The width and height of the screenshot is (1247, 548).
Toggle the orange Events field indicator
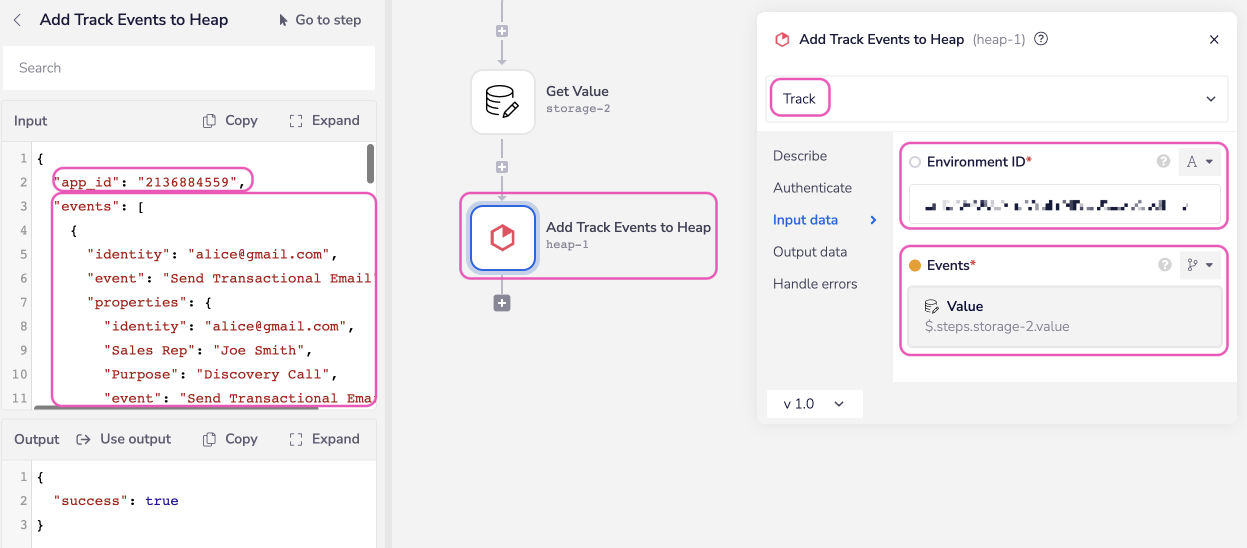915,266
